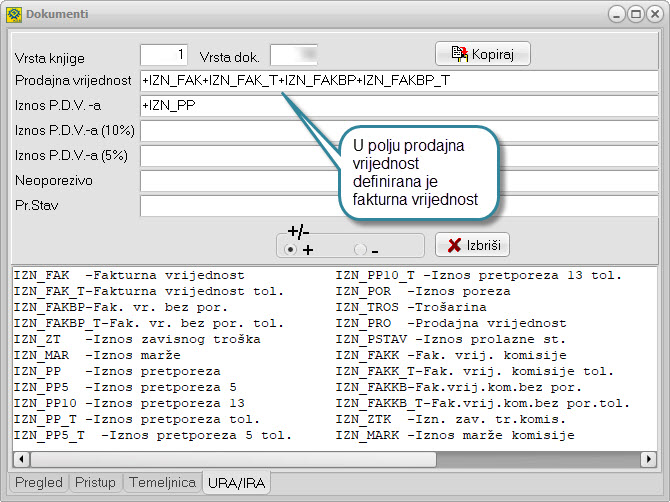Click the right arrow of list scrollbar
Screen dimensions: 670x502
pyautogui.click(x=648, y=459)
